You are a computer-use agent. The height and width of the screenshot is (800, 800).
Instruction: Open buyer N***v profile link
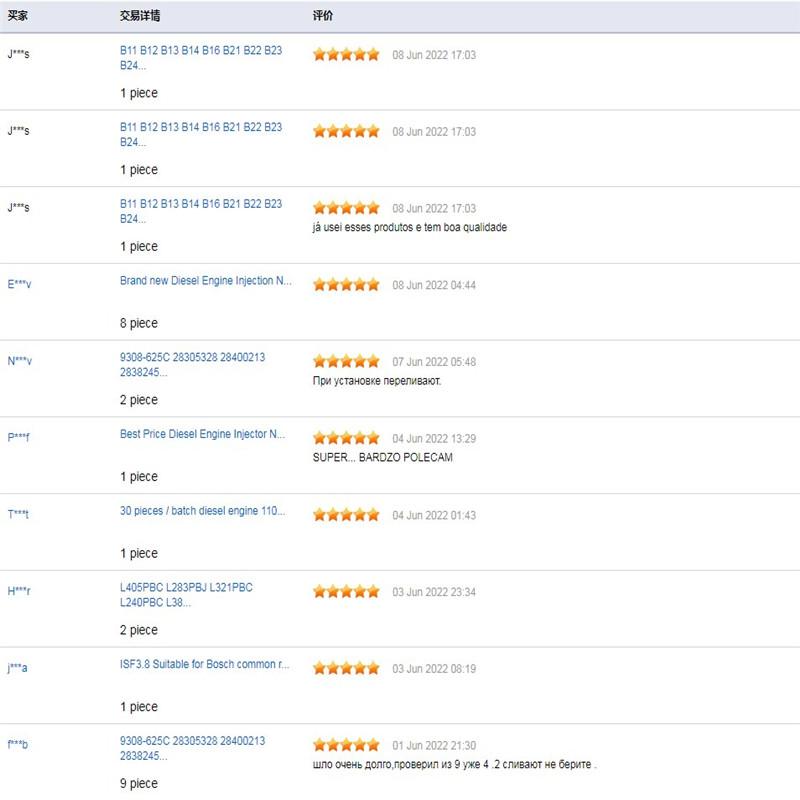19,361
